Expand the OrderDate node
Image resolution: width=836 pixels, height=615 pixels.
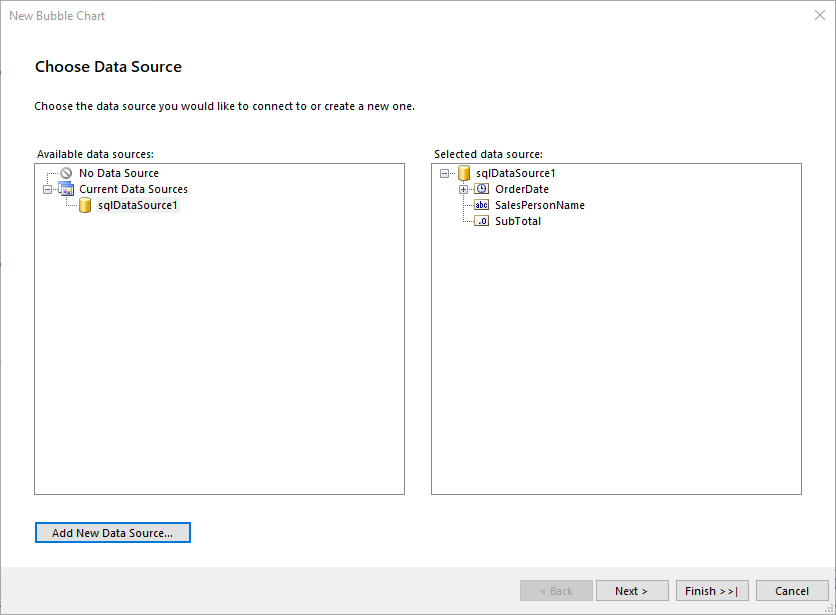pyautogui.click(x=462, y=189)
